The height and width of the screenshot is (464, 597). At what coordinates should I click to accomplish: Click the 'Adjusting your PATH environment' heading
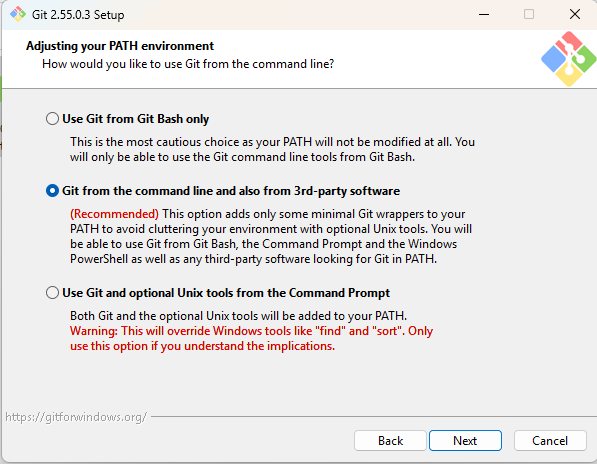120,46
